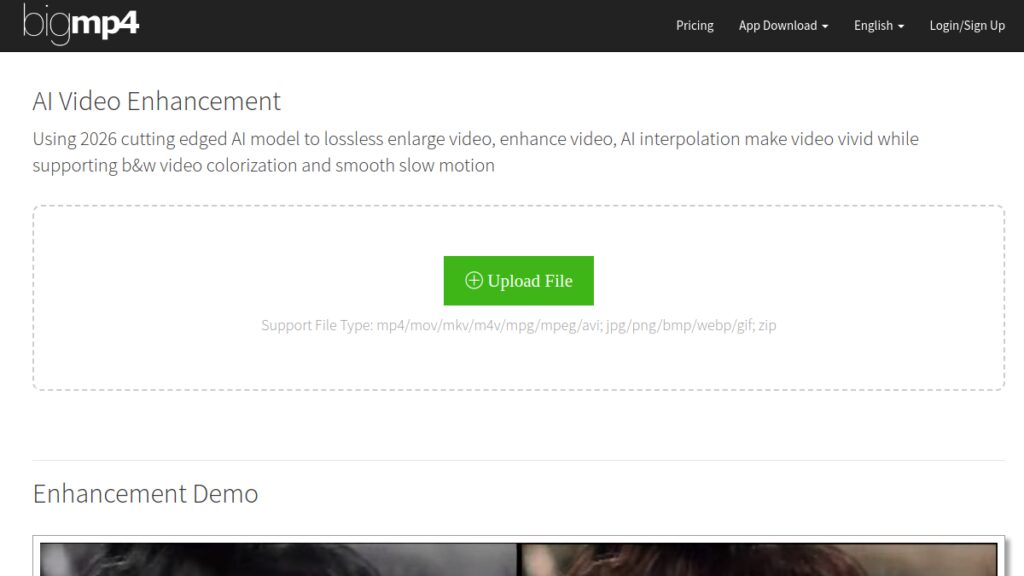Click the Support File Type text
Screen dimensions: 1024x576
(x=519, y=325)
